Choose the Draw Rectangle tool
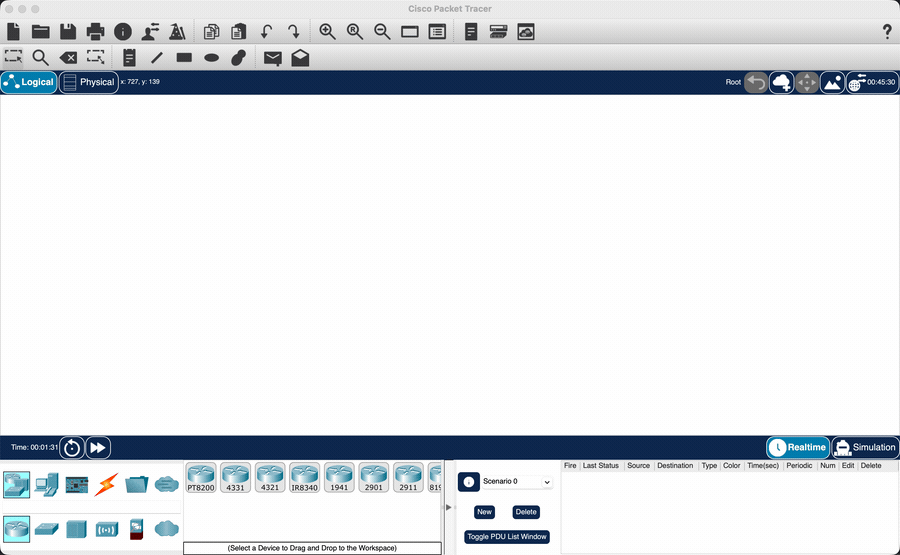This screenshot has height=555, width=900. 184,57
